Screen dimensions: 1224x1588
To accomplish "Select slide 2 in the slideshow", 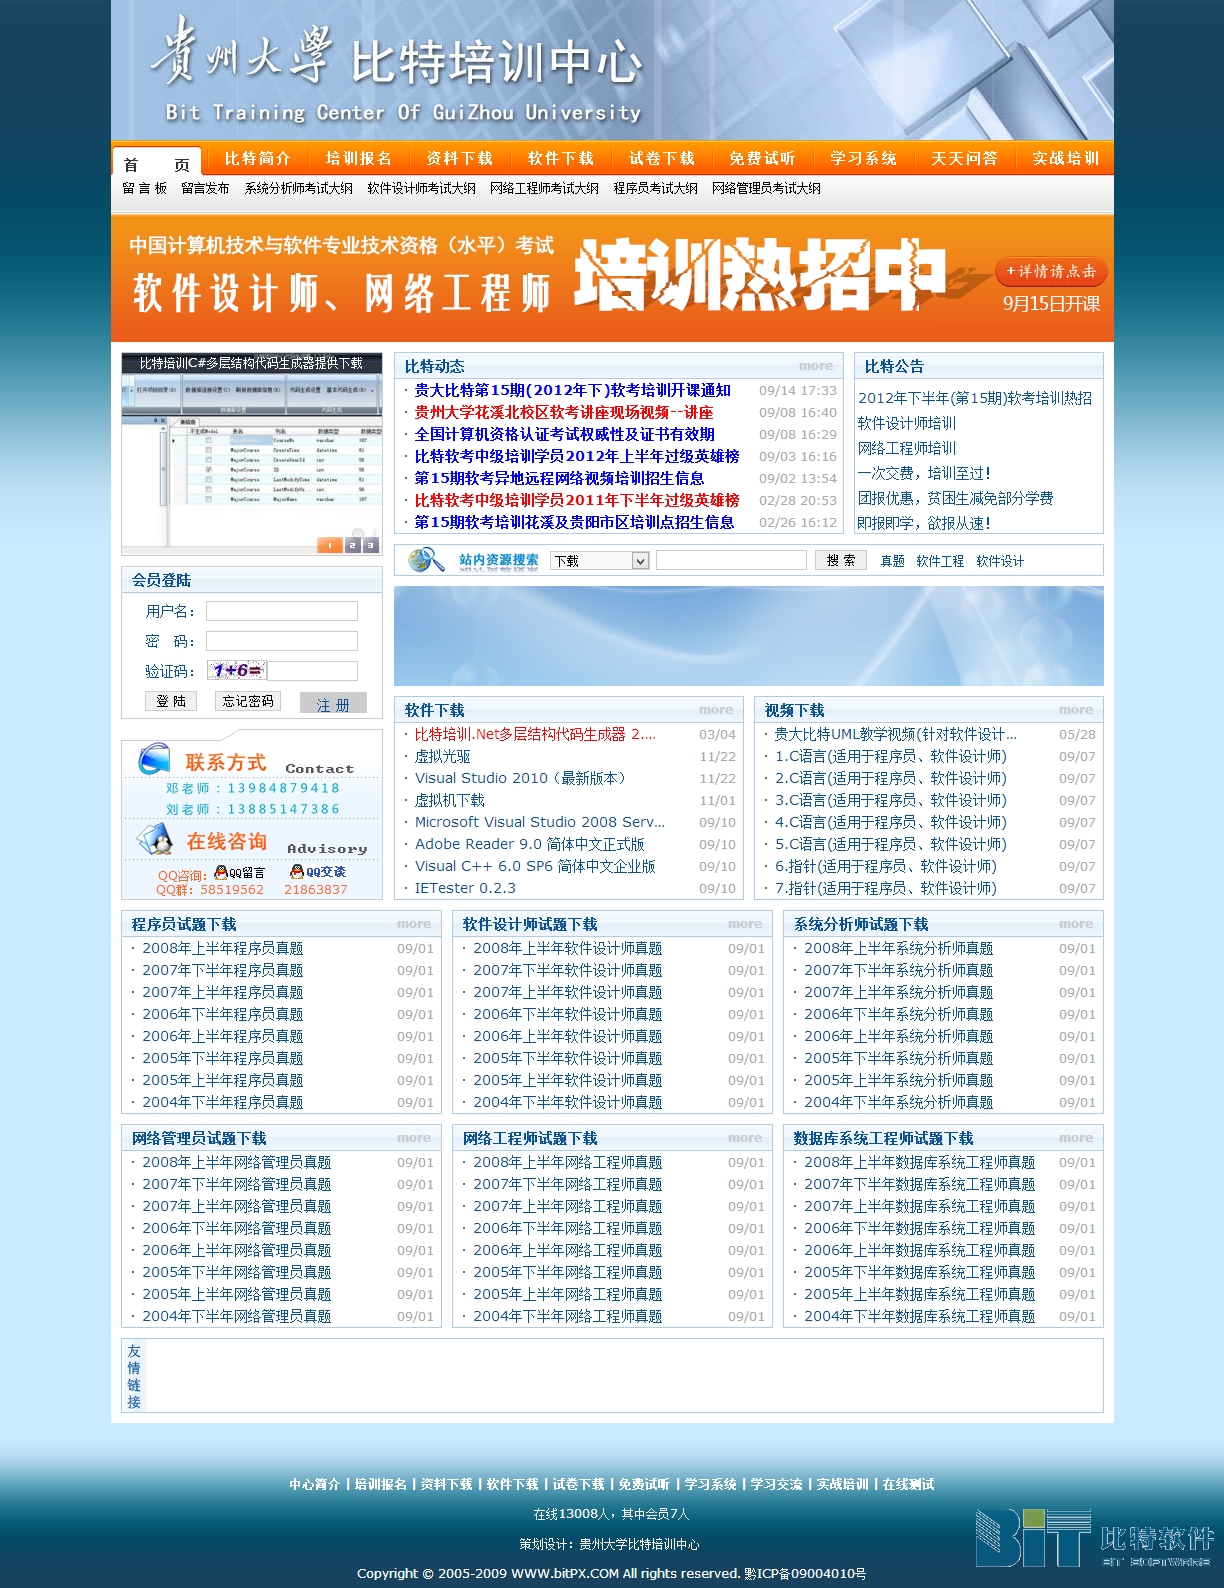I will click(x=352, y=545).
